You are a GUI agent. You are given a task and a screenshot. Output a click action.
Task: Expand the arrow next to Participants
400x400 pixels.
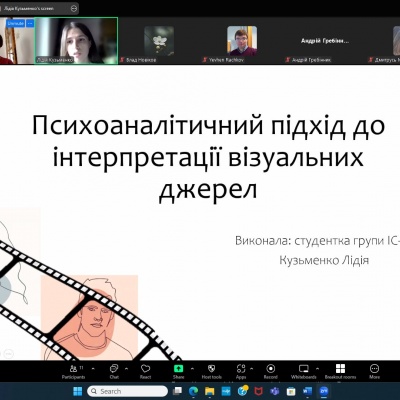pos(93,369)
